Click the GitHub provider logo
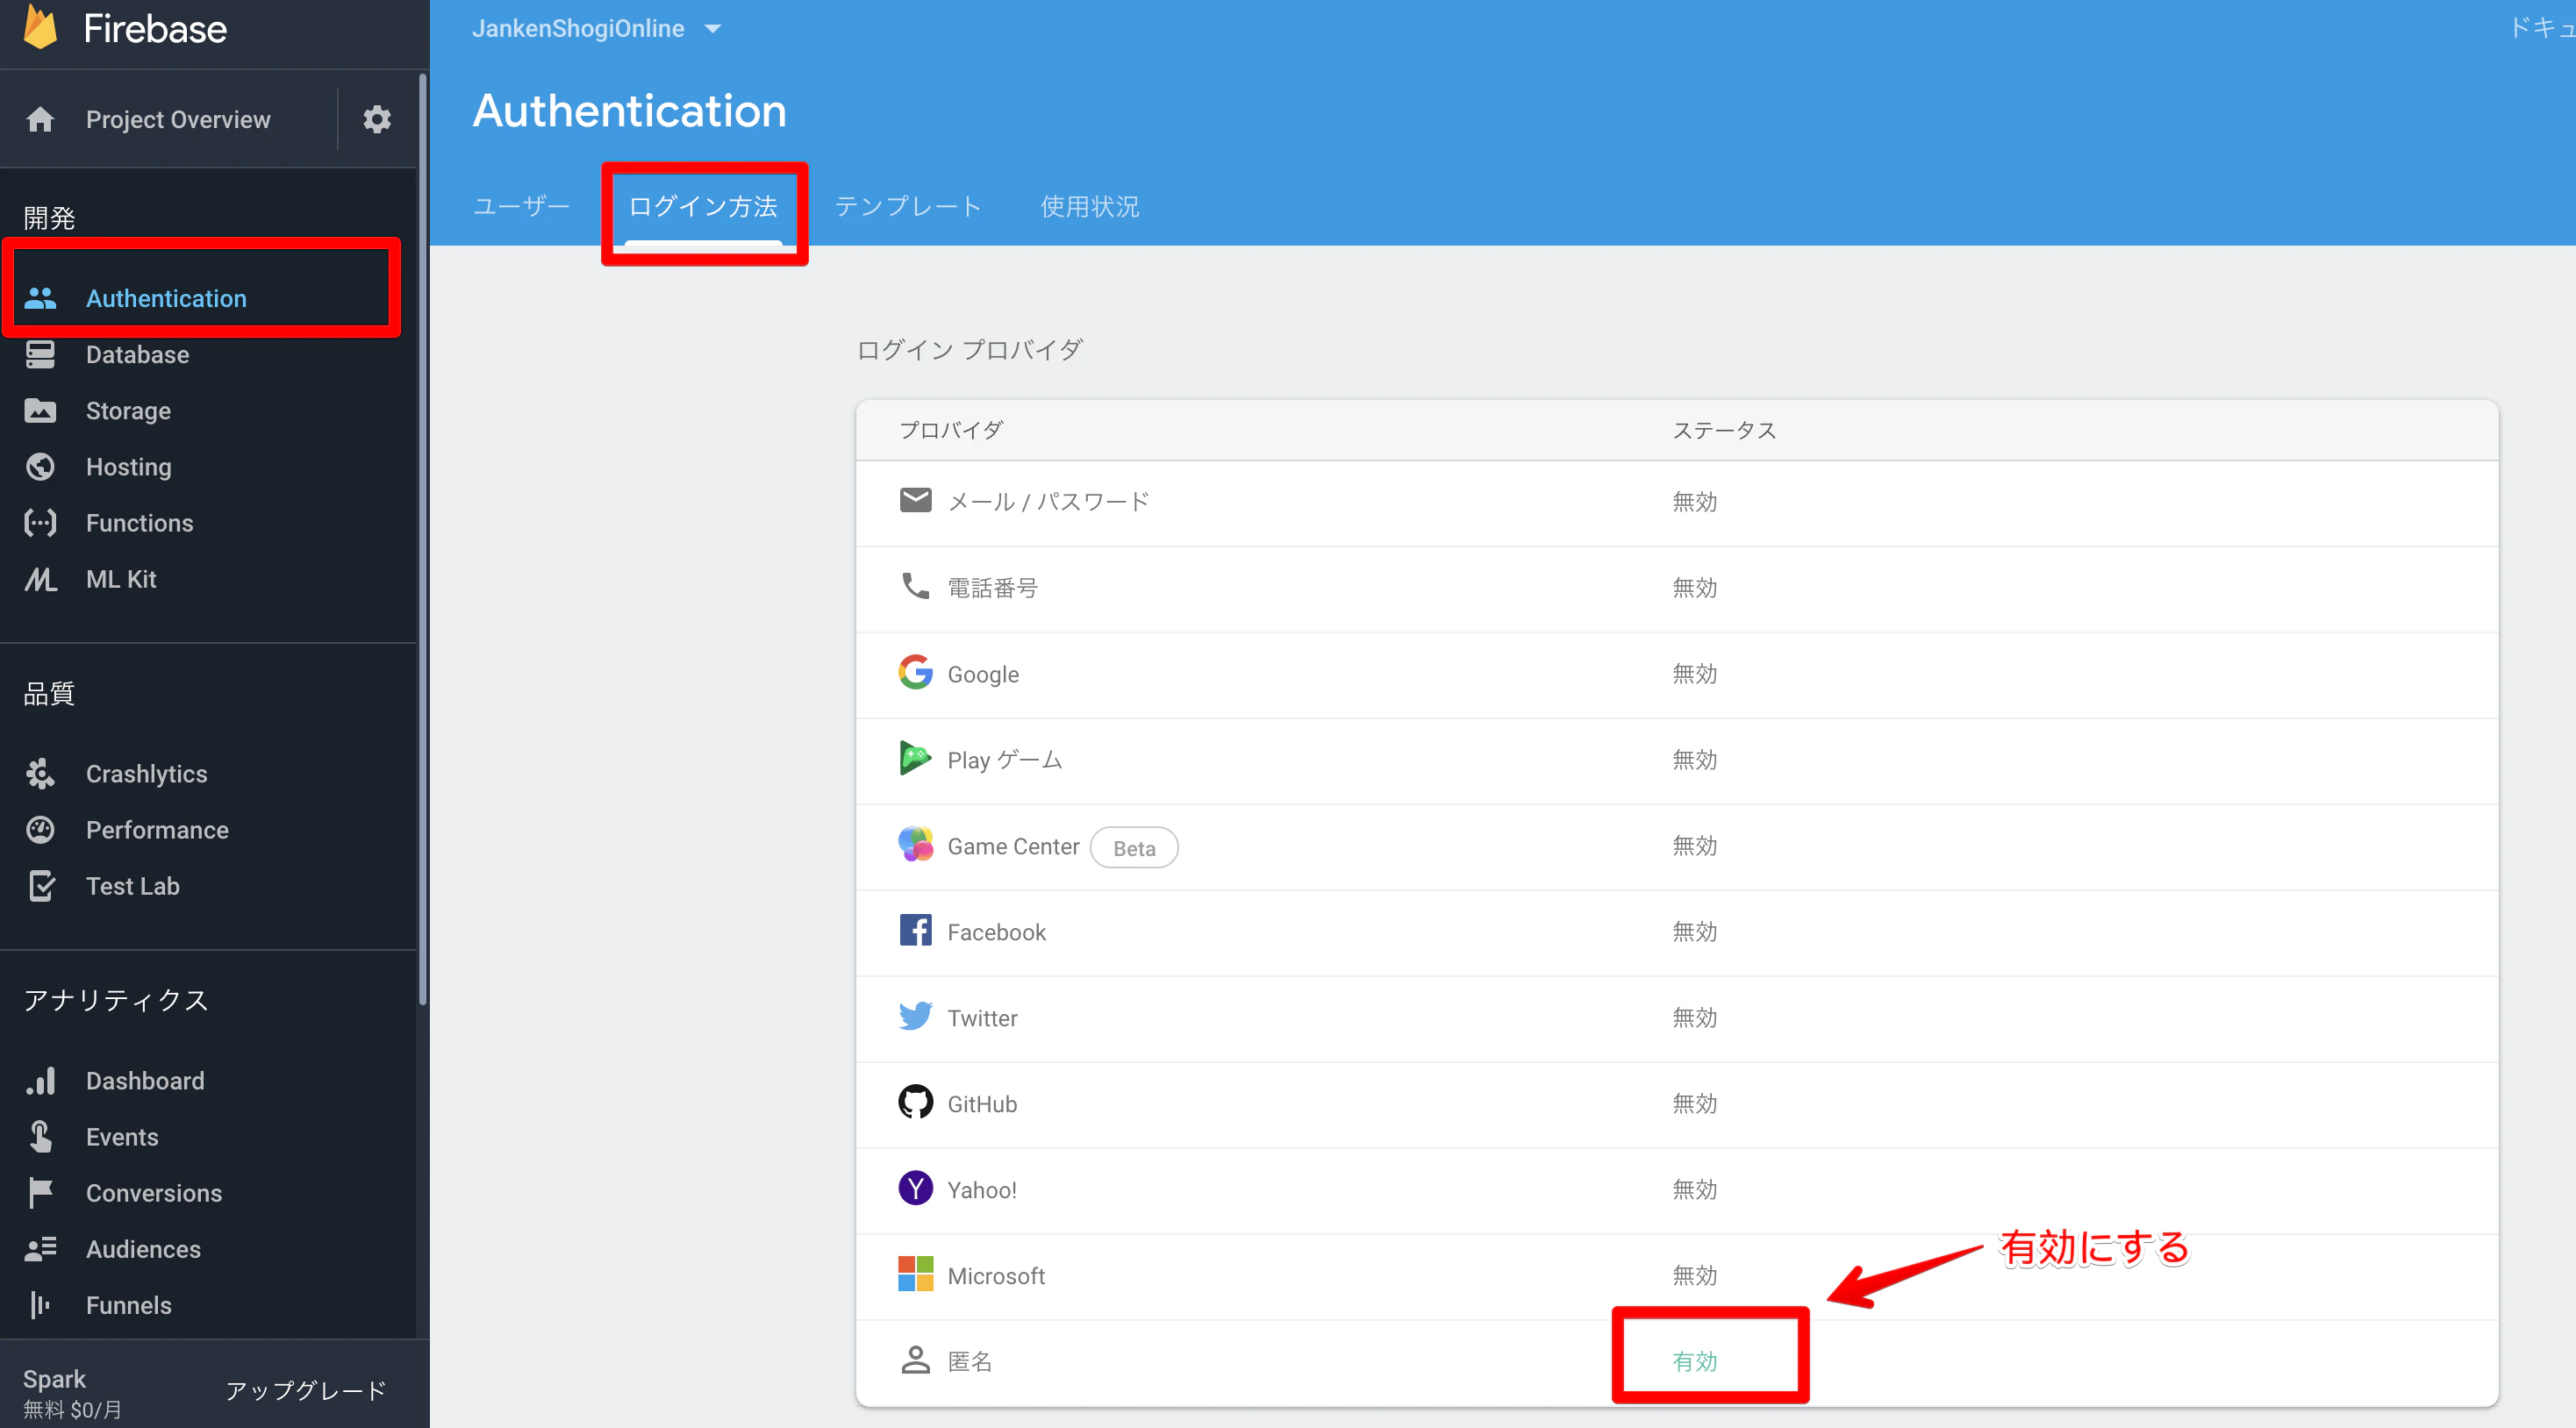Image resolution: width=2576 pixels, height=1428 pixels. [915, 1102]
